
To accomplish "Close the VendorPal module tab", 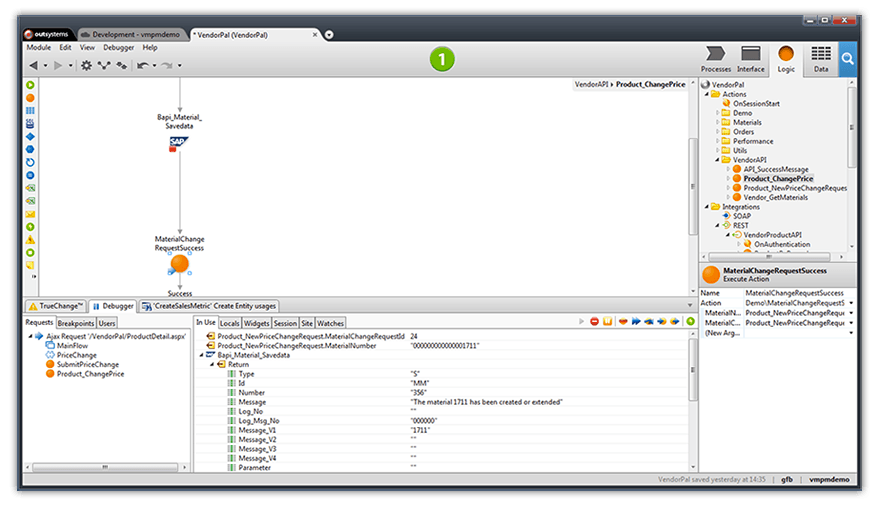I will point(315,35).
